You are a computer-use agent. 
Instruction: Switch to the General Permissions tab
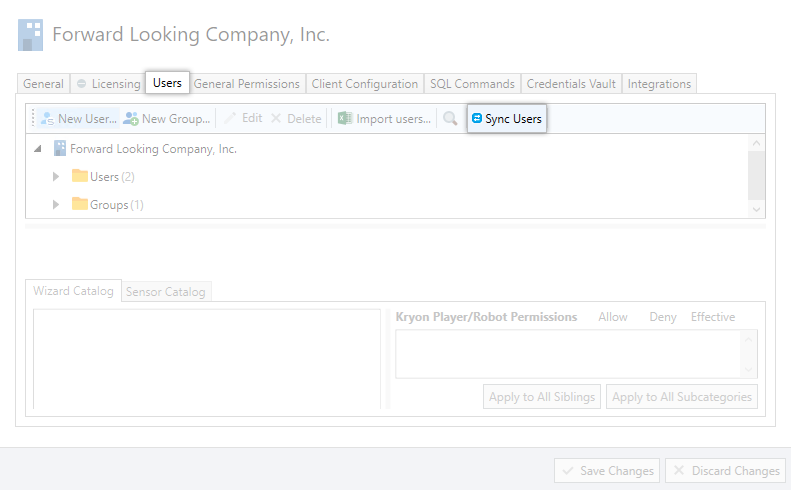[246, 84]
